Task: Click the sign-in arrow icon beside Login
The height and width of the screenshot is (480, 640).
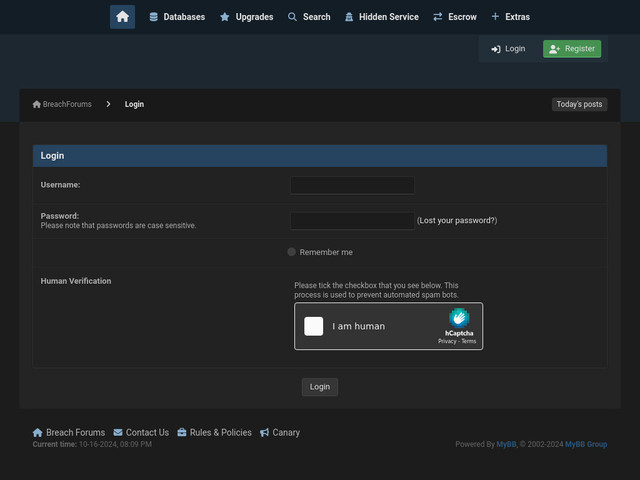Action: (496, 49)
